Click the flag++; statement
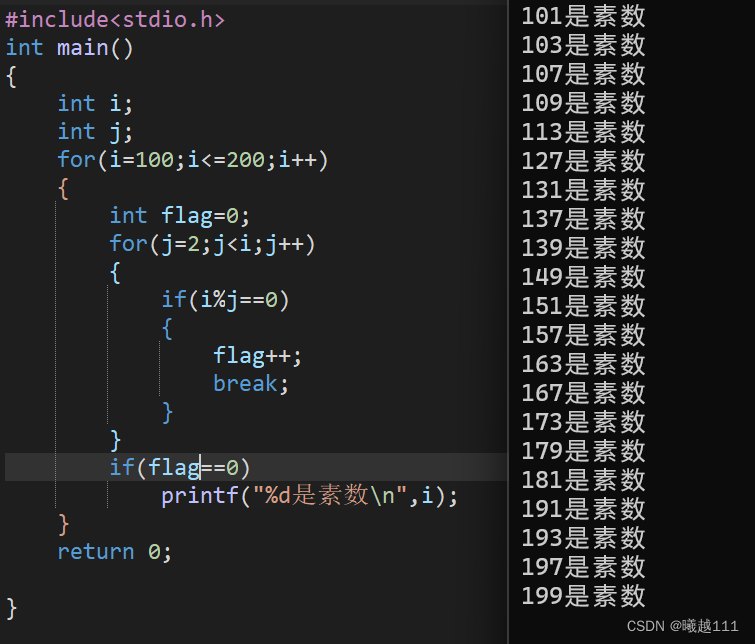 point(258,356)
